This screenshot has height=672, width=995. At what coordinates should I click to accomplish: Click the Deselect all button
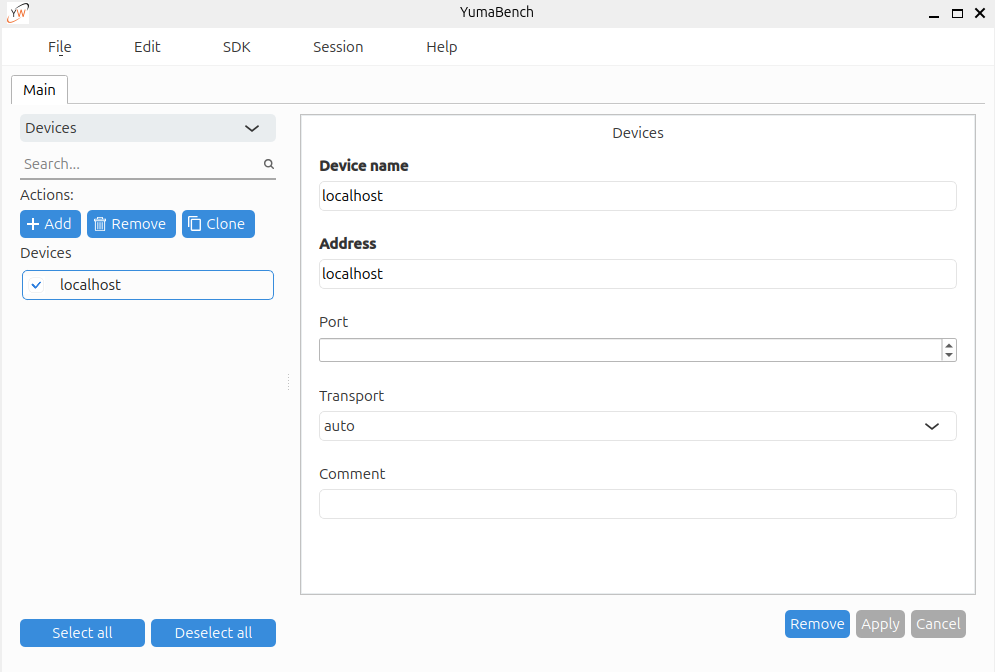(213, 633)
